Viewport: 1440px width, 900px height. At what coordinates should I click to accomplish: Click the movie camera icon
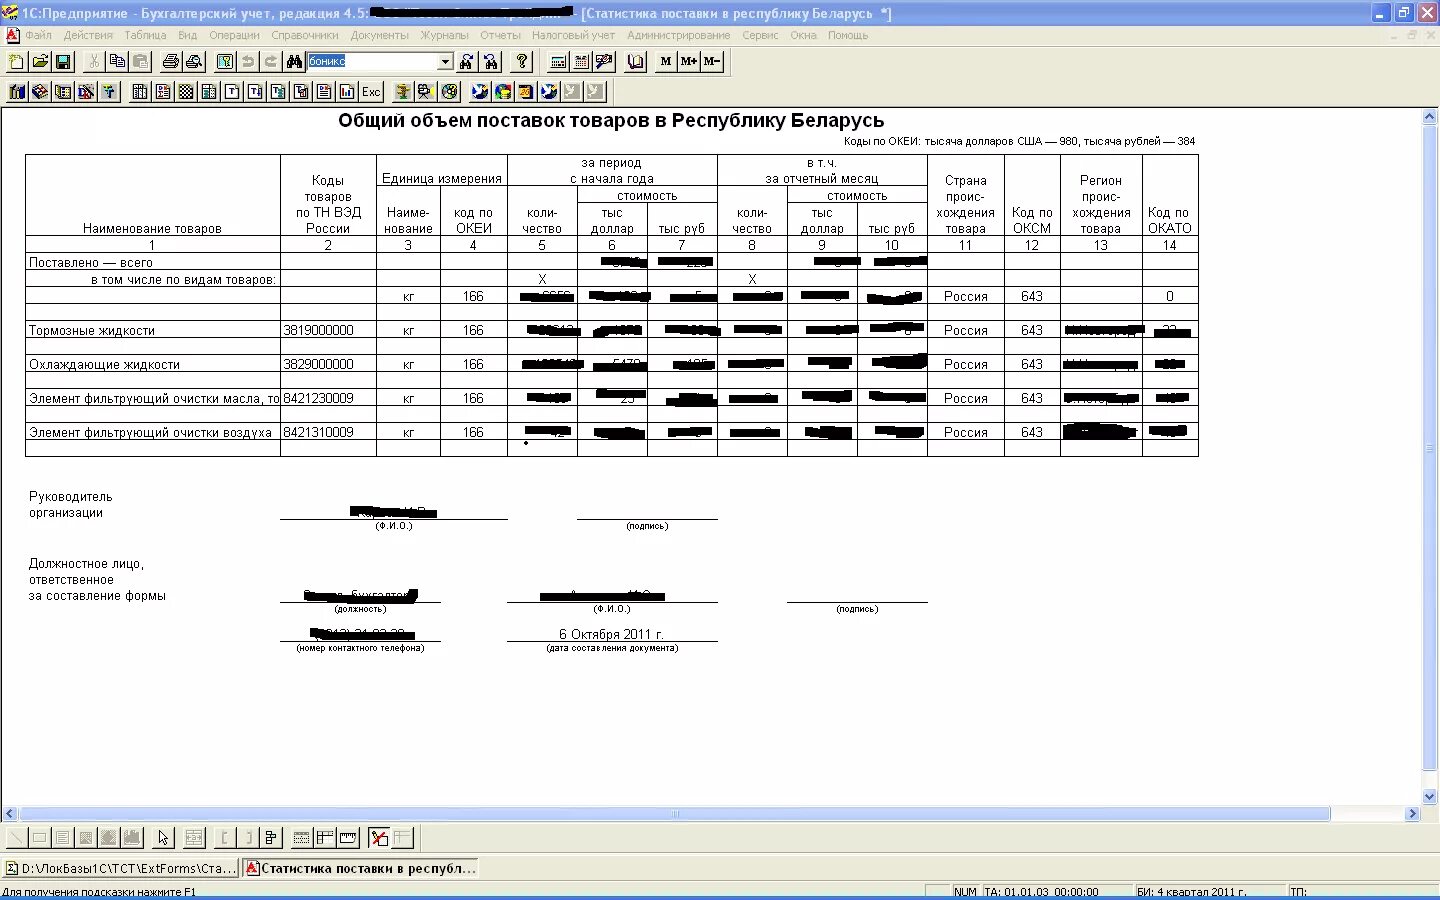coord(425,92)
